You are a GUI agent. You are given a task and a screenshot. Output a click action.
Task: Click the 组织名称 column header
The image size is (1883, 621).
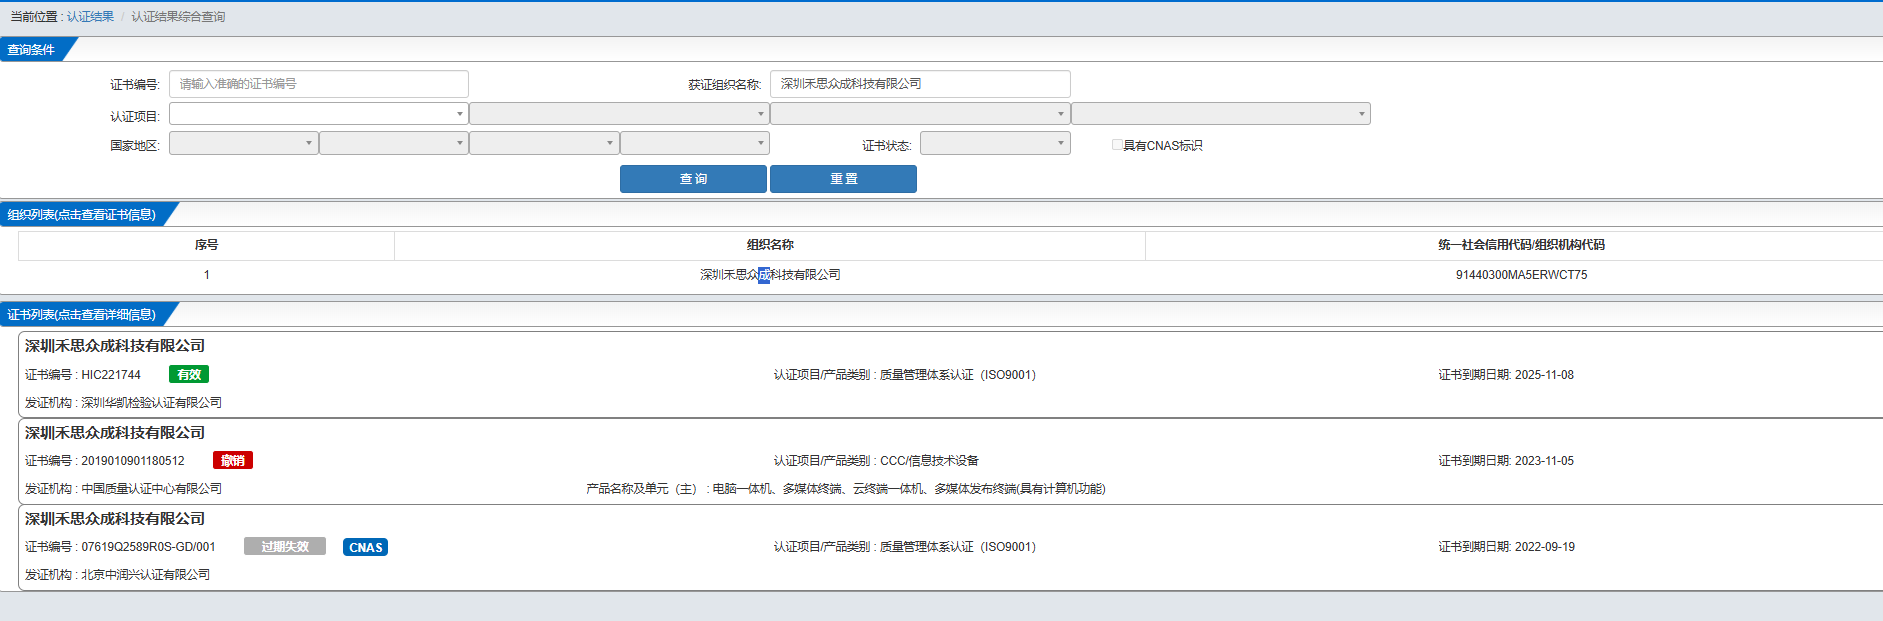(x=770, y=245)
